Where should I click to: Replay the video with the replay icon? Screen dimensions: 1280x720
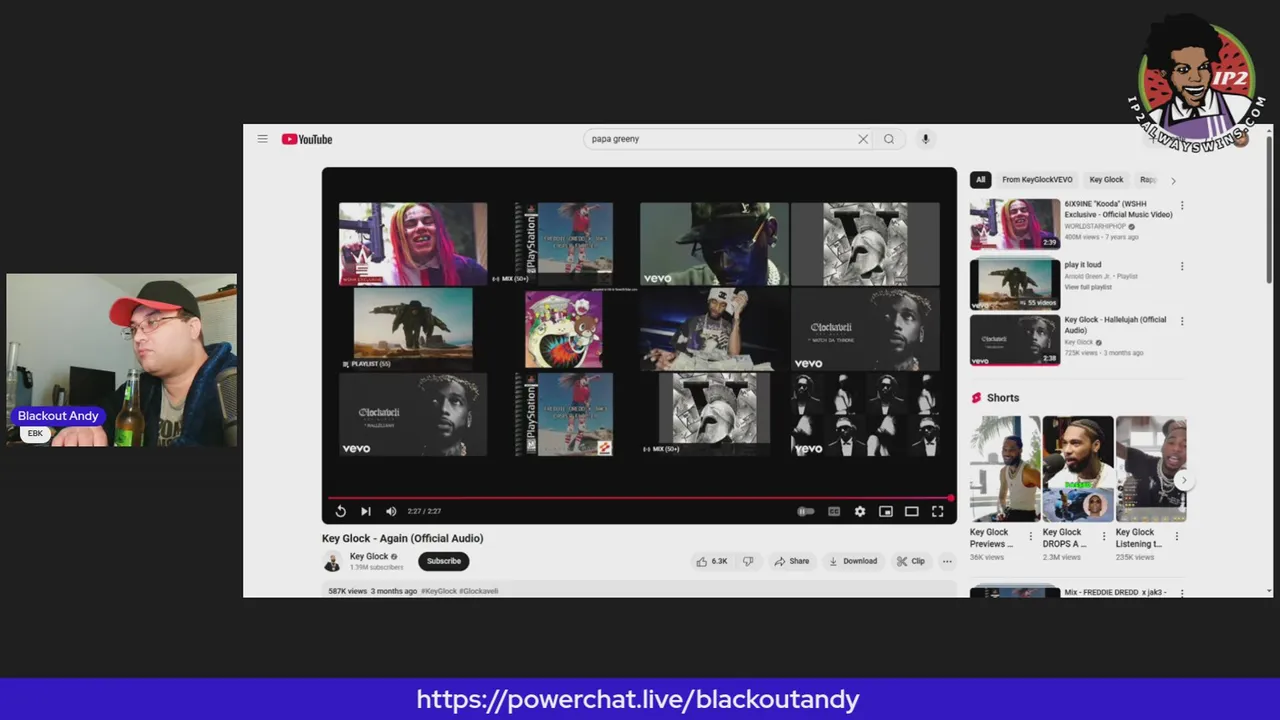(x=340, y=511)
